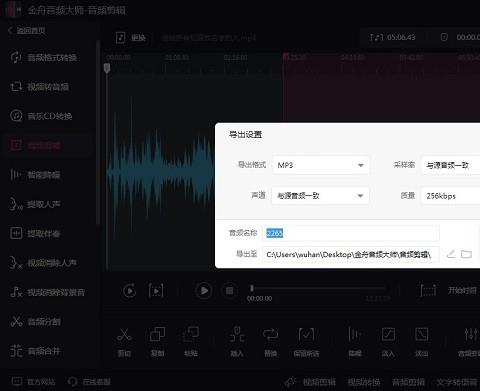
Task: Click the copy tool icon in bottom toolbar
Action: click(157, 334)
